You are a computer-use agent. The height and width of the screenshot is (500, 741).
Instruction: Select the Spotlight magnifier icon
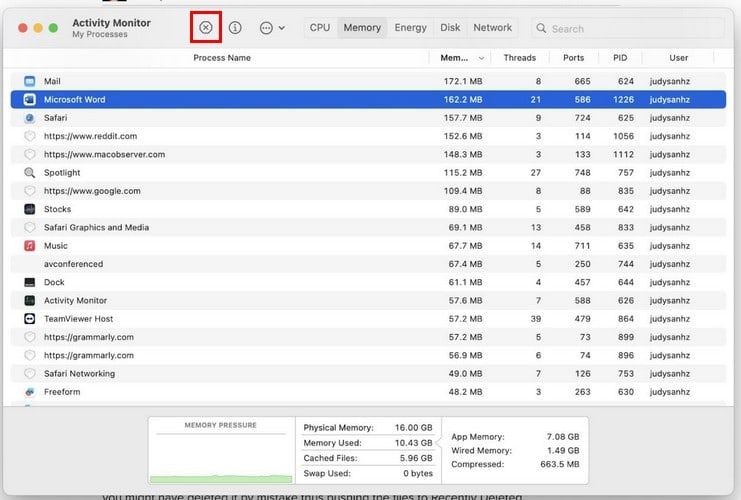[30, 173]
